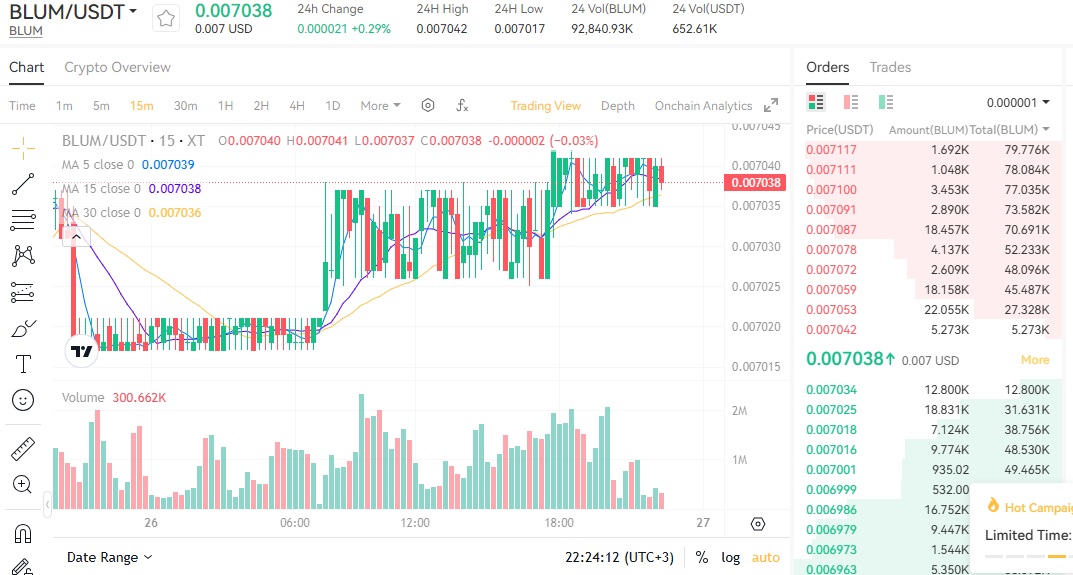This screenshot has height=575, width=1073.
Task: Click the Price(USDT) column header
Action: [840, 129]
